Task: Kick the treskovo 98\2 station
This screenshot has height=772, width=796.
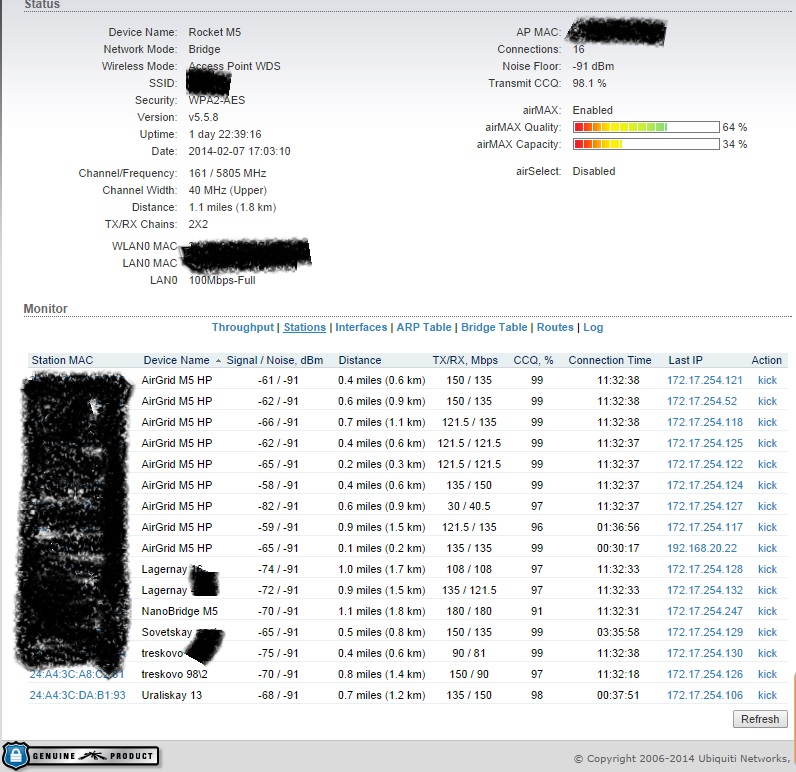Action: [767, 674]
